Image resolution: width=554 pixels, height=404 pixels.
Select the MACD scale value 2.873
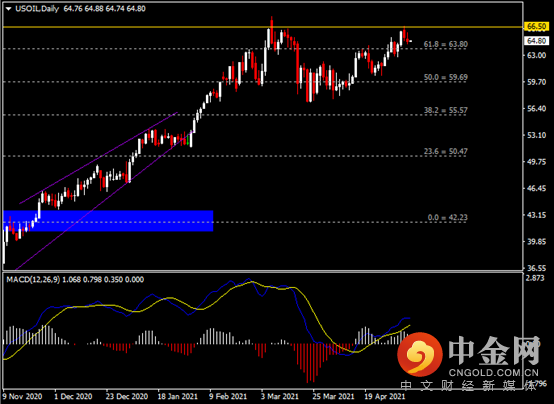(x=535, y=278)
